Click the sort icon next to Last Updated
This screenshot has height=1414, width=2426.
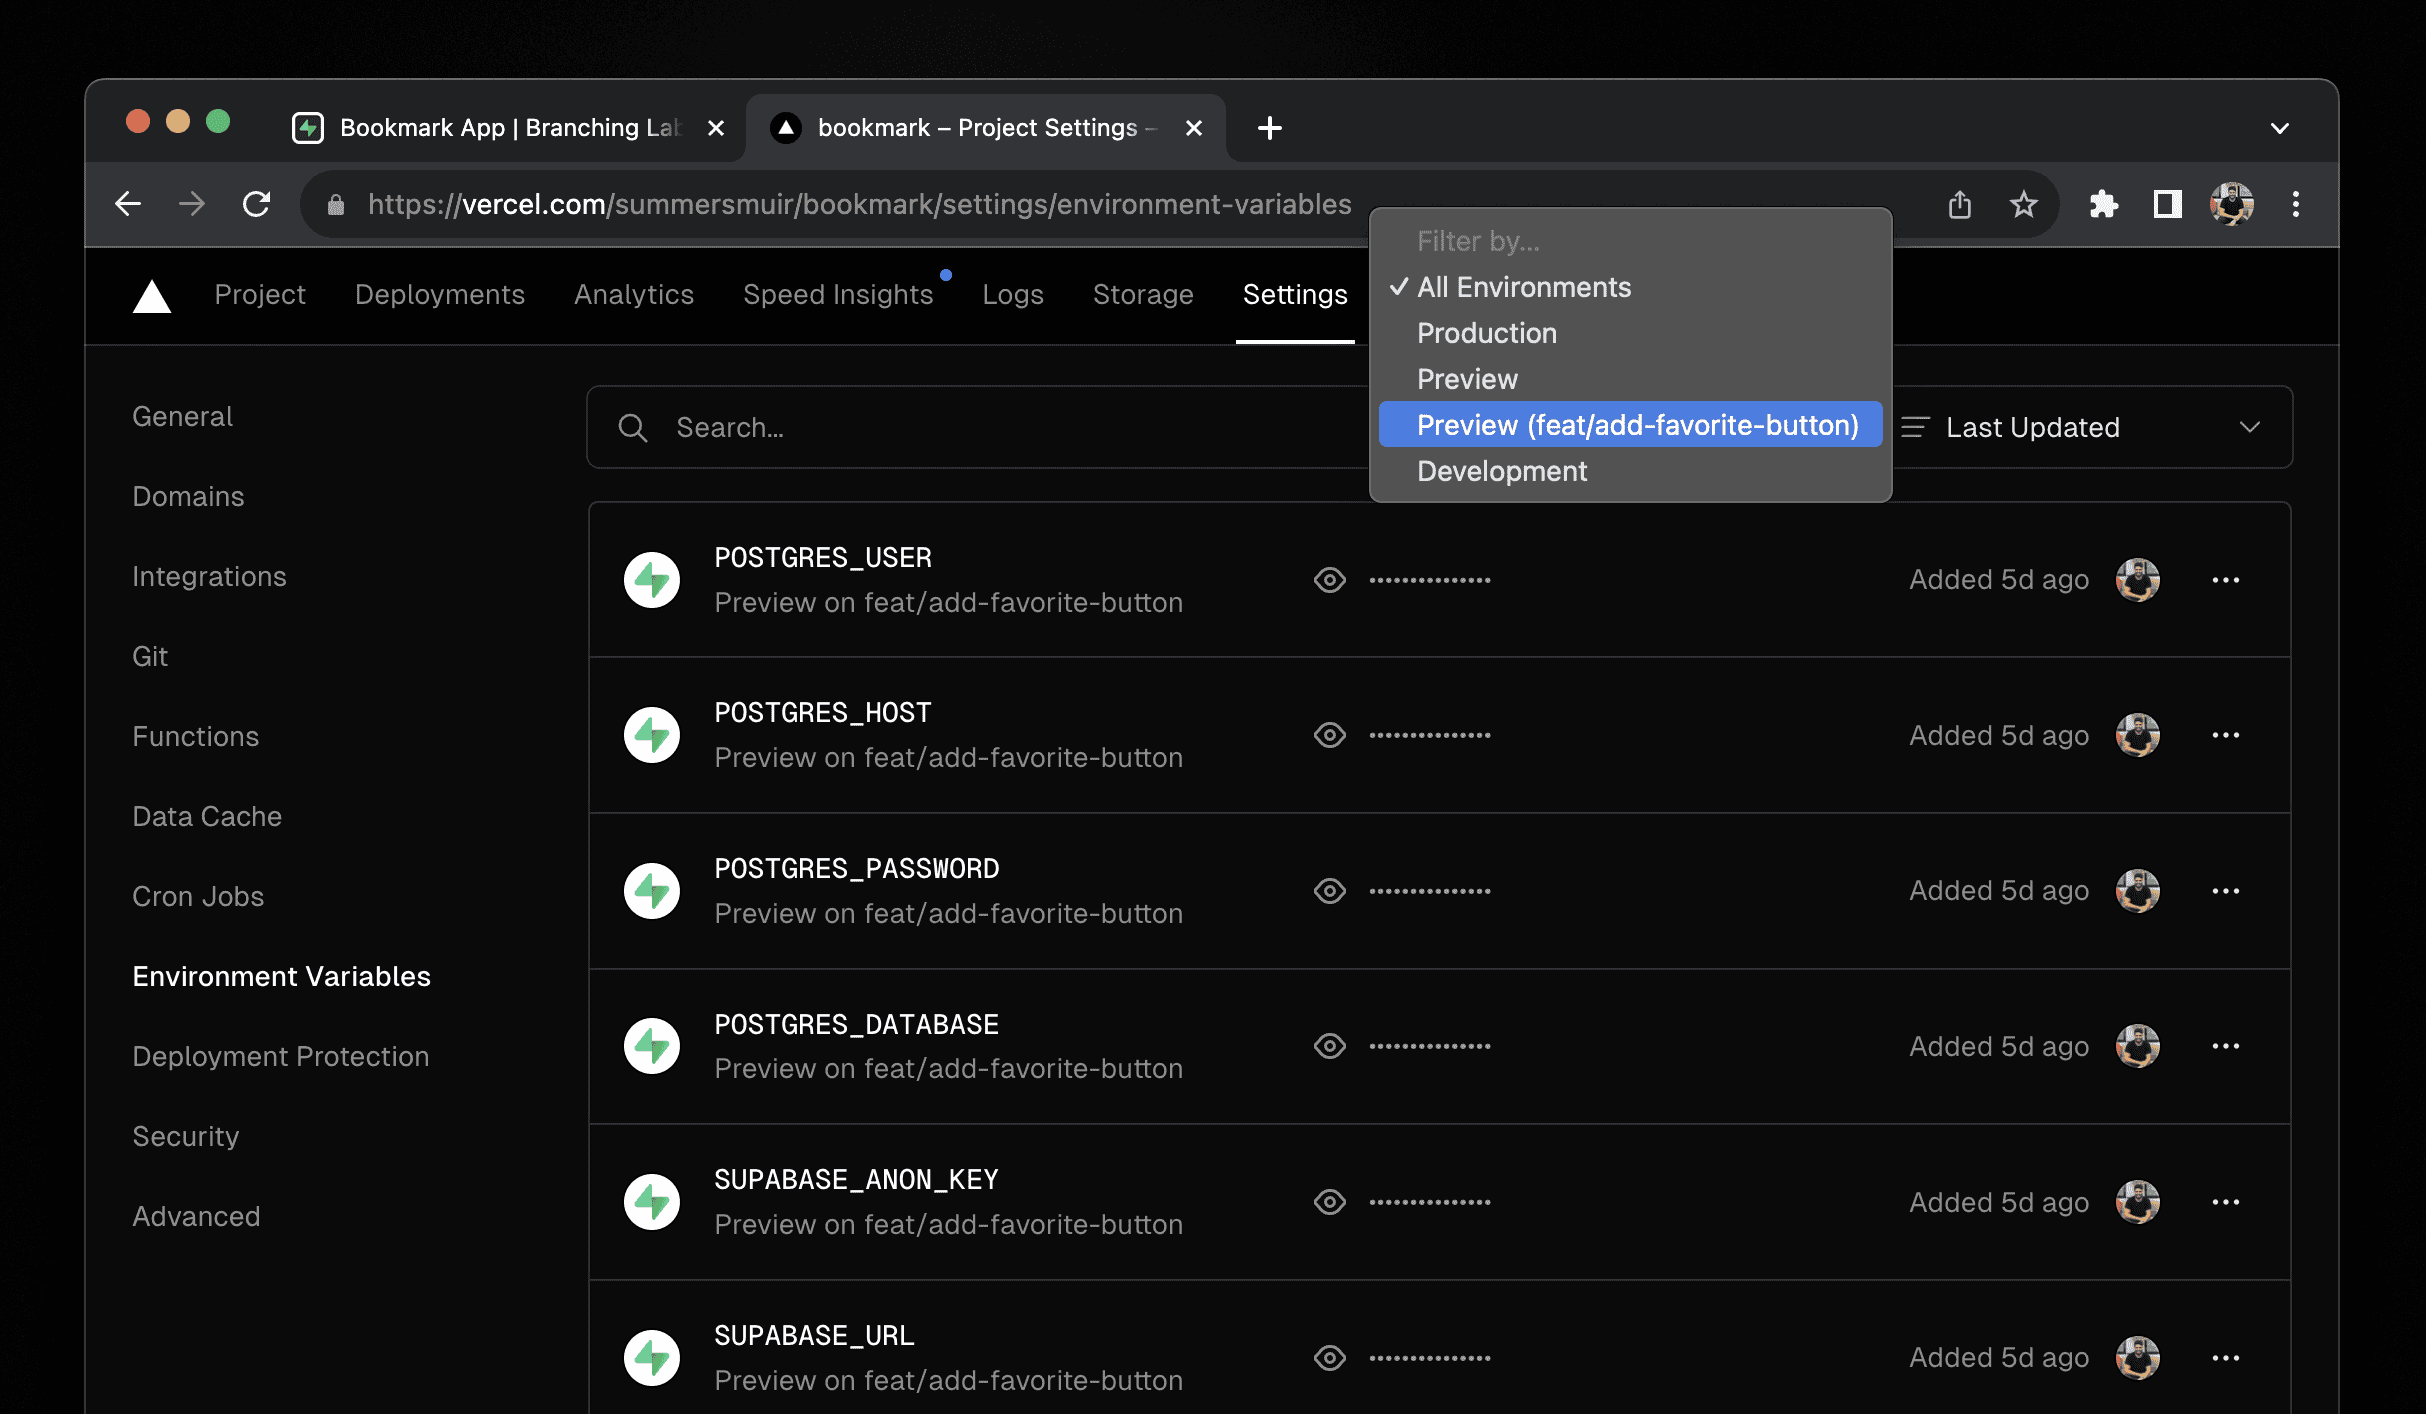1915,427
